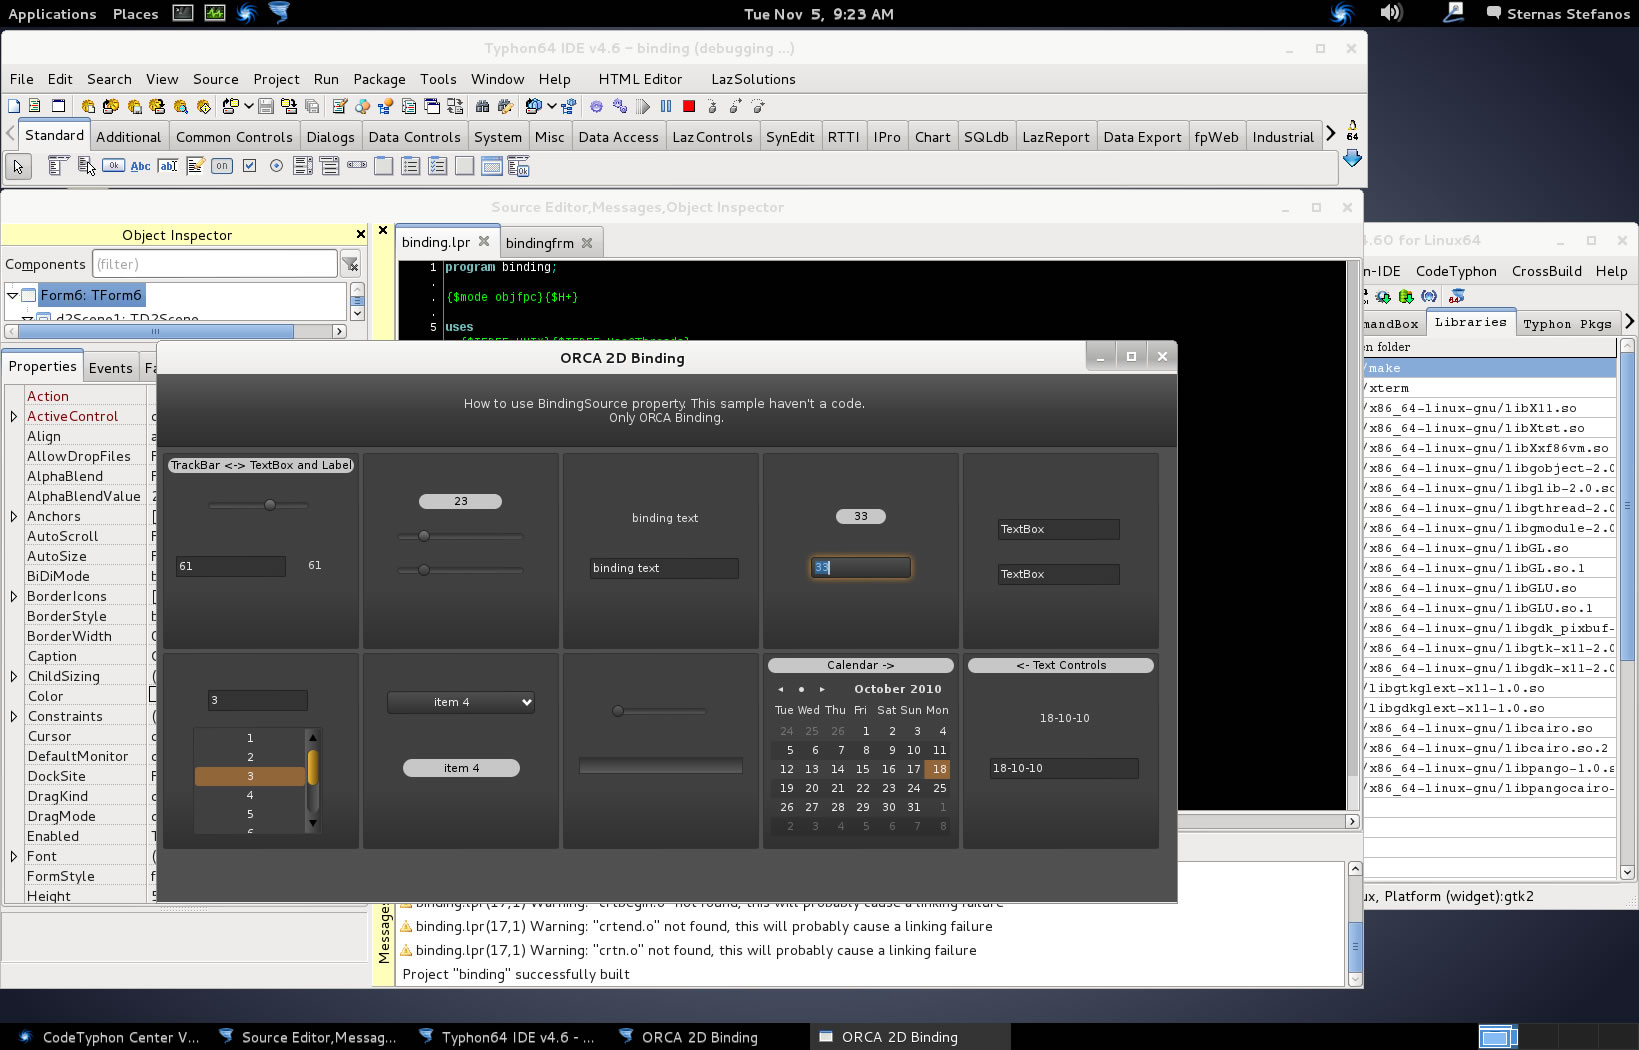1639x1050 pixels.
Task: Expand the Anchors property
Action: [13, 516]
